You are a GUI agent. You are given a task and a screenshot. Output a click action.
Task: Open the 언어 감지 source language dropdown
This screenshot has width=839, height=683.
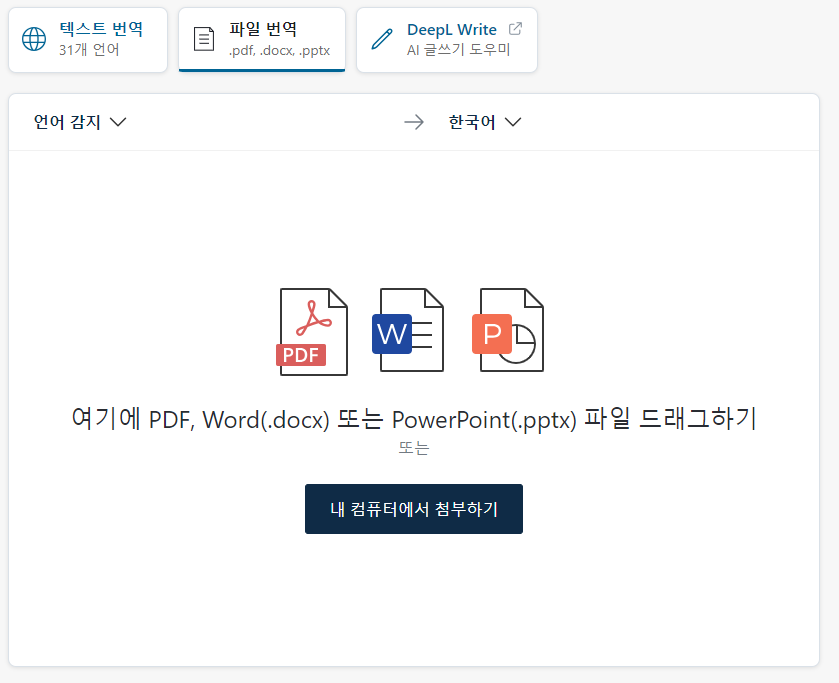80,122
